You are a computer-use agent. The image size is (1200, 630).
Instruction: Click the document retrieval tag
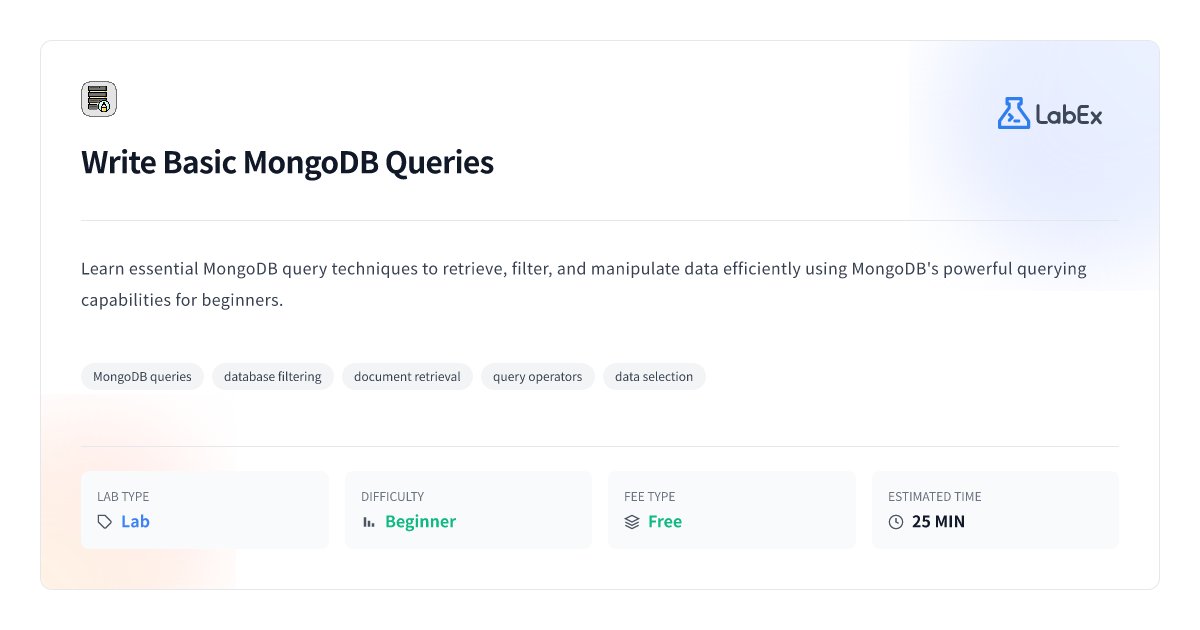click(x=407, y=376)
